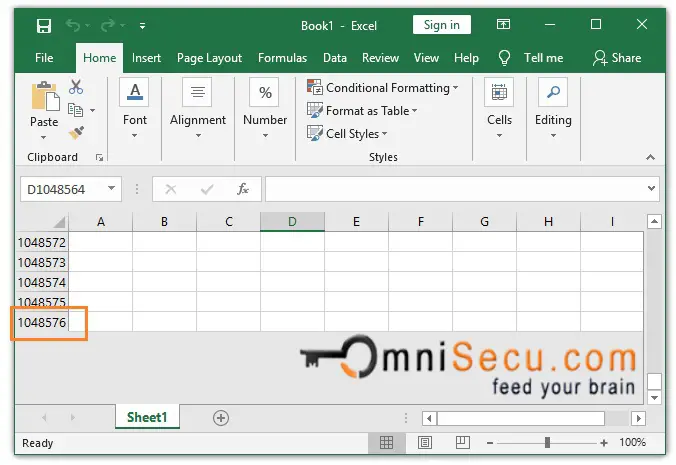Viewport: 676px width, 465px height.
Task: Open Format as Table menu
Action: (x=362, y=110)
